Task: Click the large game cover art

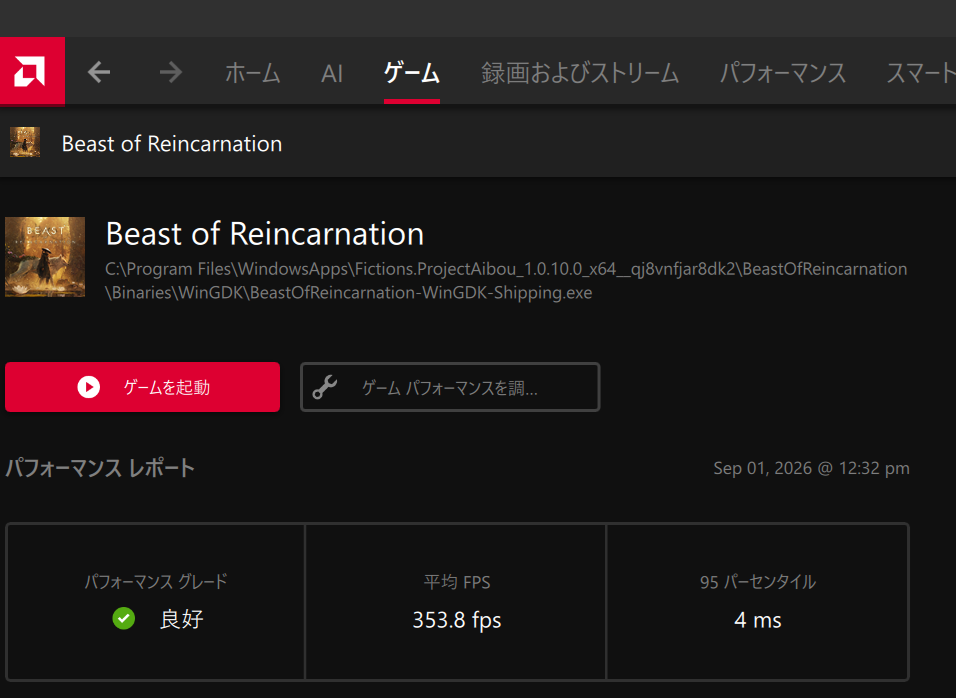Action: tap(45, 257)
